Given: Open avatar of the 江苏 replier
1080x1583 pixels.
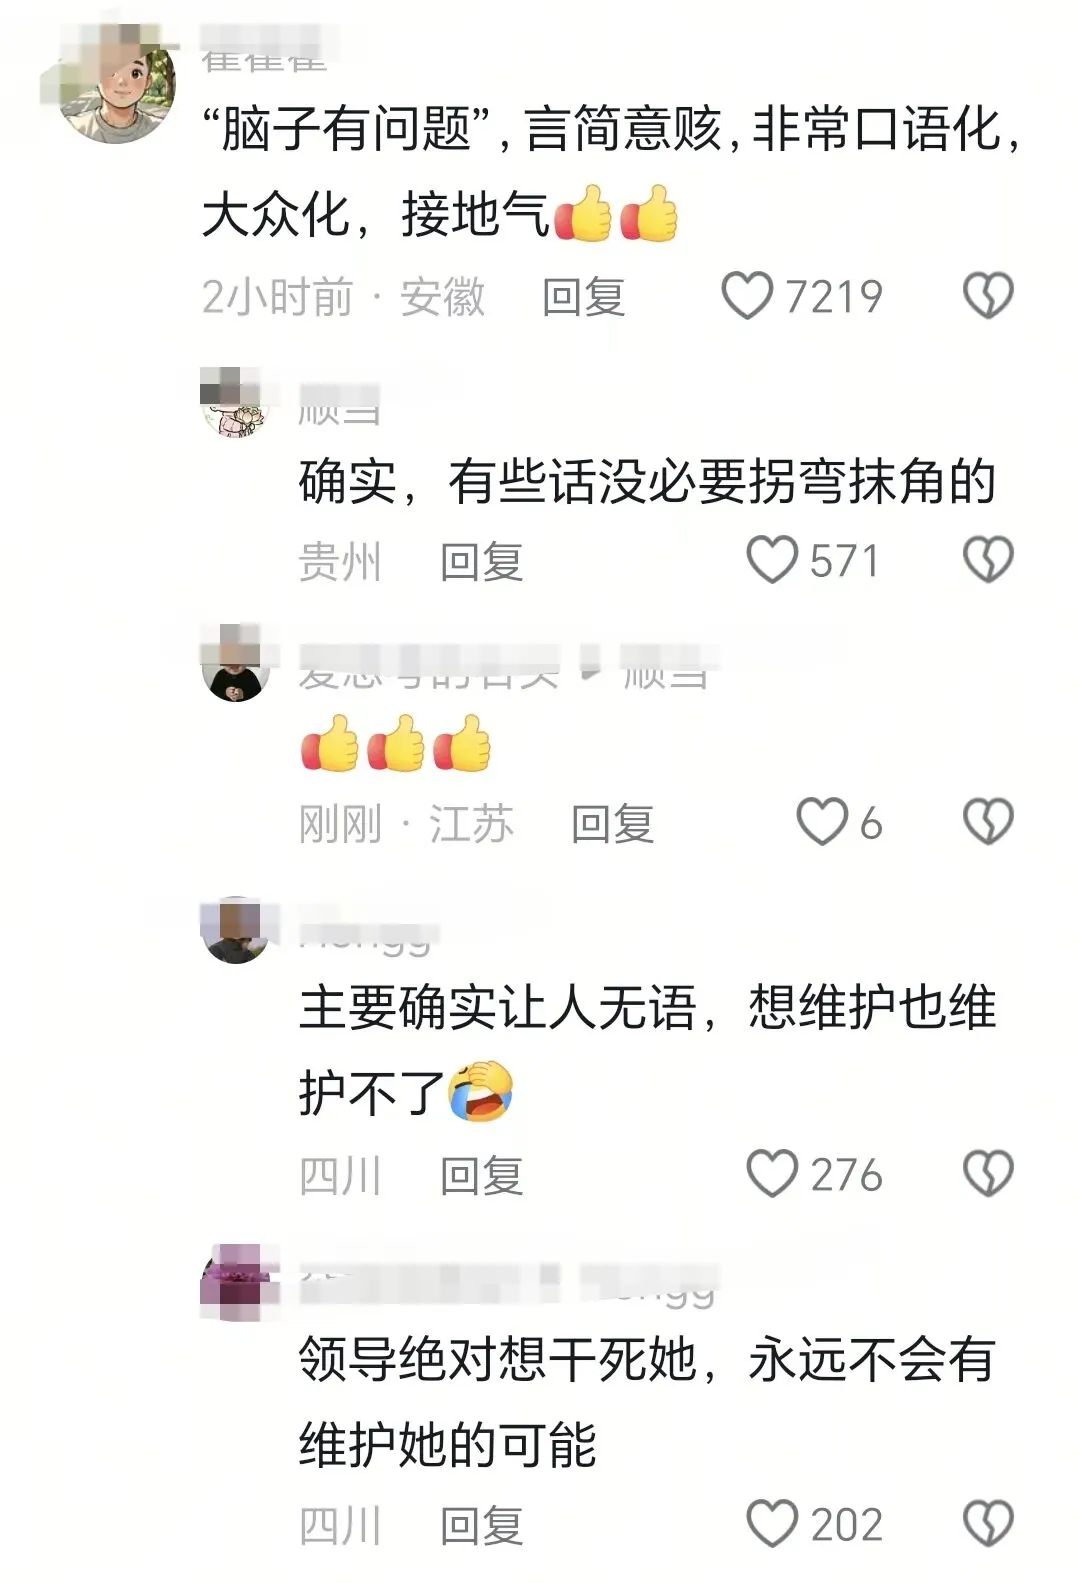Looking at the screenshot, I should [x=236, y=666].
